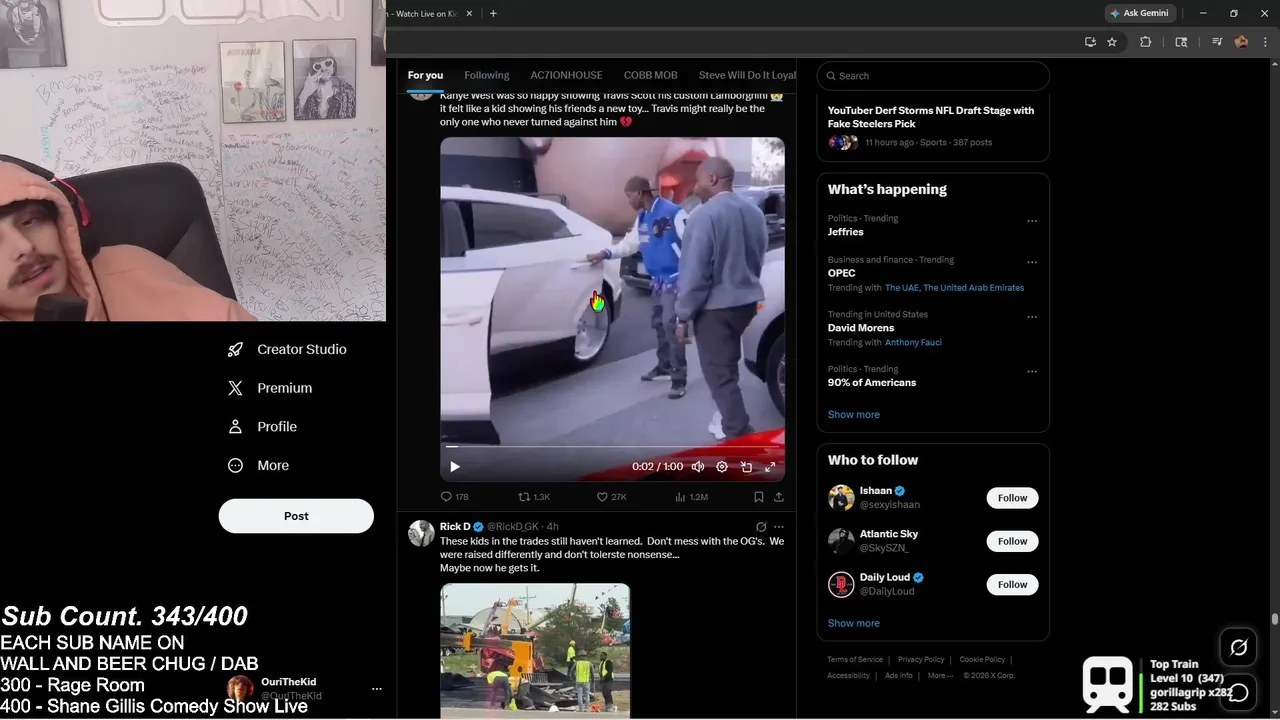
Task: Open Terms of Service link
Action: [855, 660]
